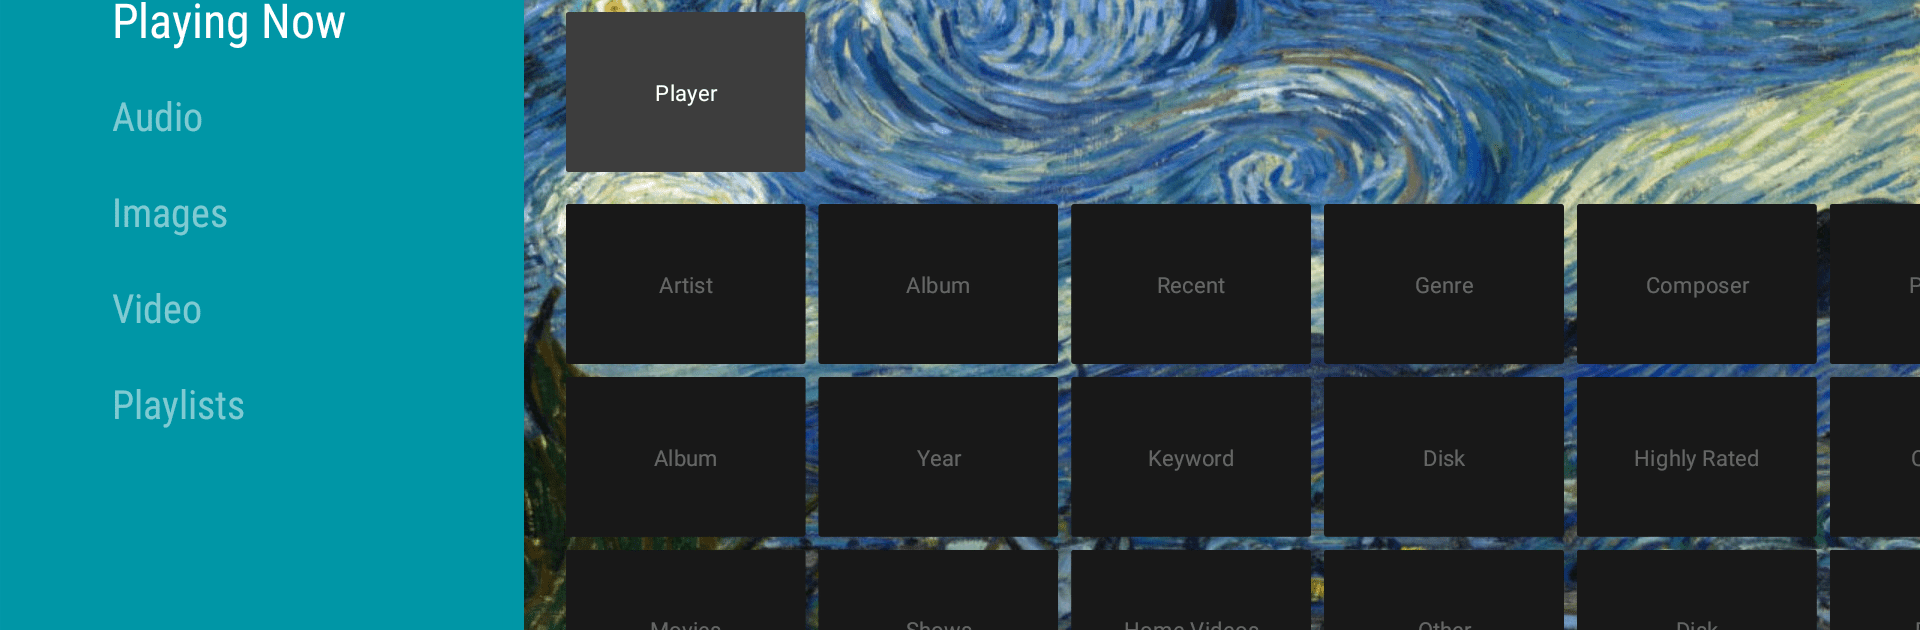The height and width of the screenshot is (630, 1920).
Task: Open the Composer card
Action: point(1697,284)
